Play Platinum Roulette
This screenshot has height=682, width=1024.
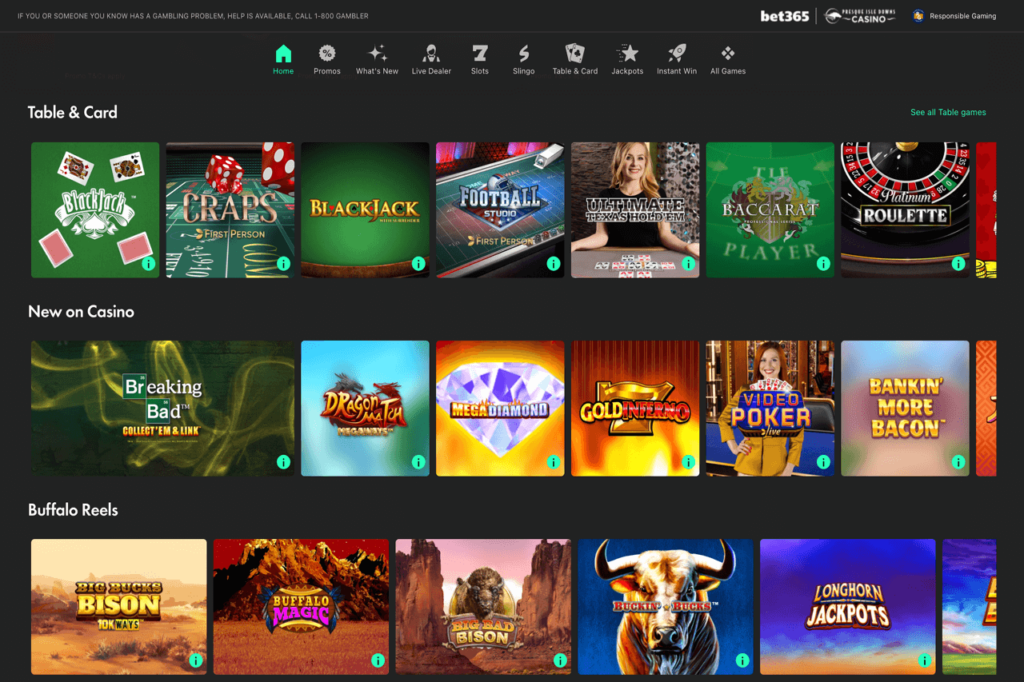point(905,210)
